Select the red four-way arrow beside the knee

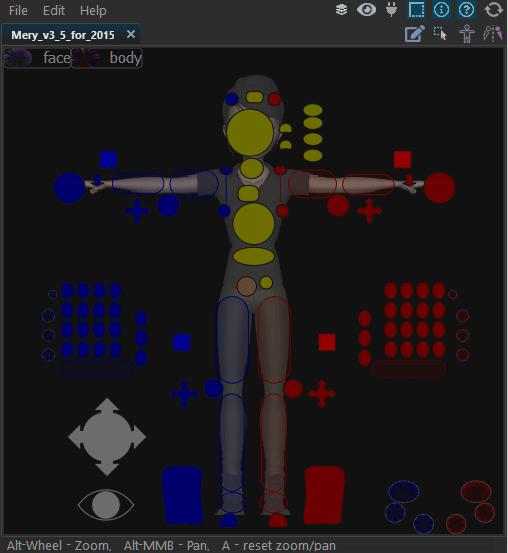click(322, 394)
